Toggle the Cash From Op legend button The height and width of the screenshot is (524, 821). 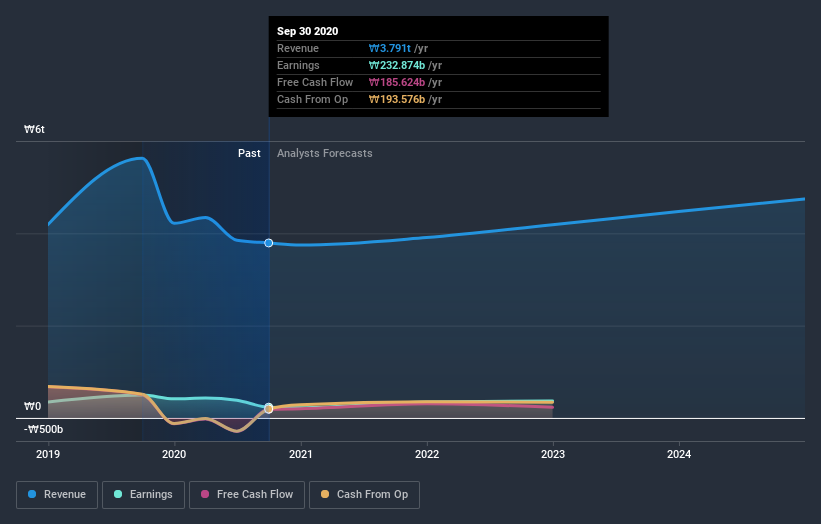point(364,495)
